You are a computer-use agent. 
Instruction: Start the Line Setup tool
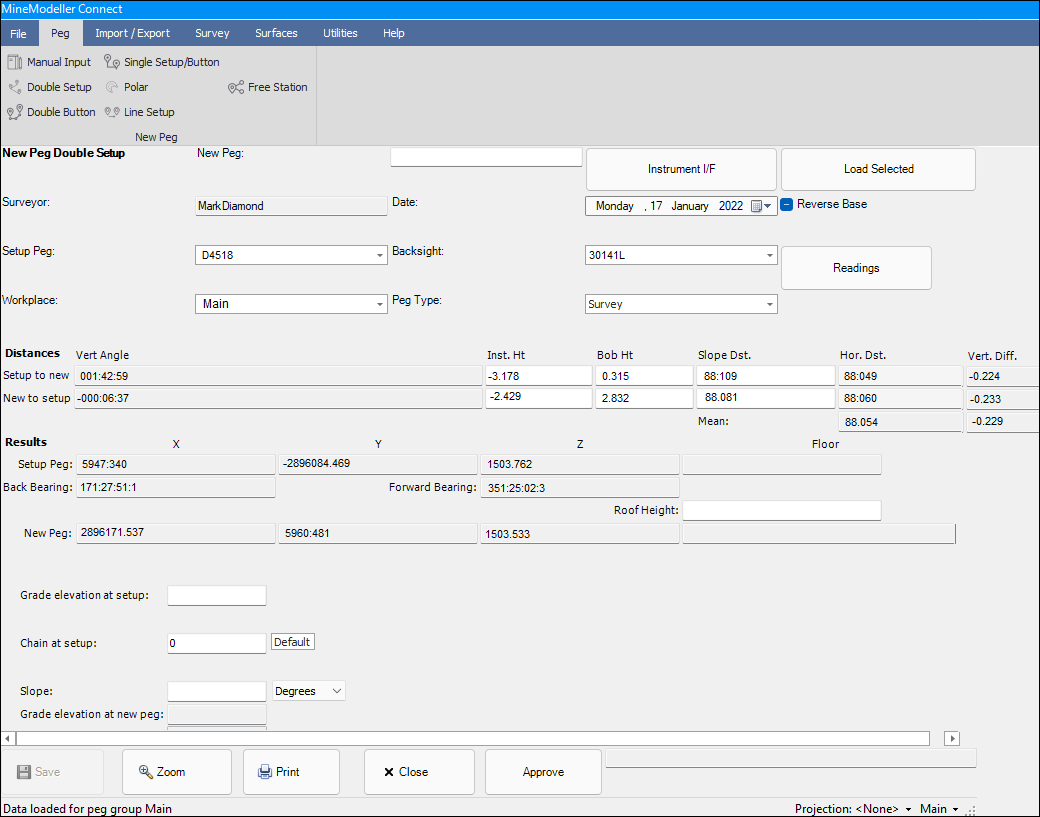pos(139,112)
